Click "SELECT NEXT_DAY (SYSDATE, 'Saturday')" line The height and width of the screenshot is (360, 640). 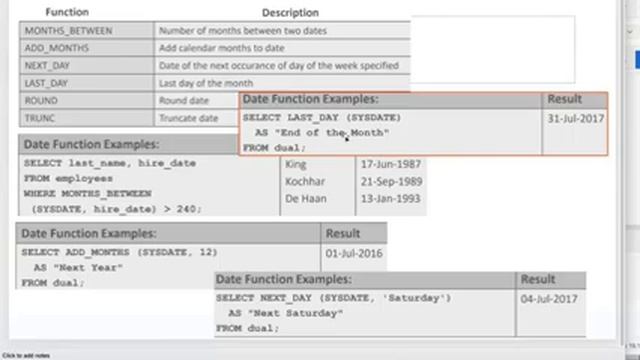(x=334, y=298)
